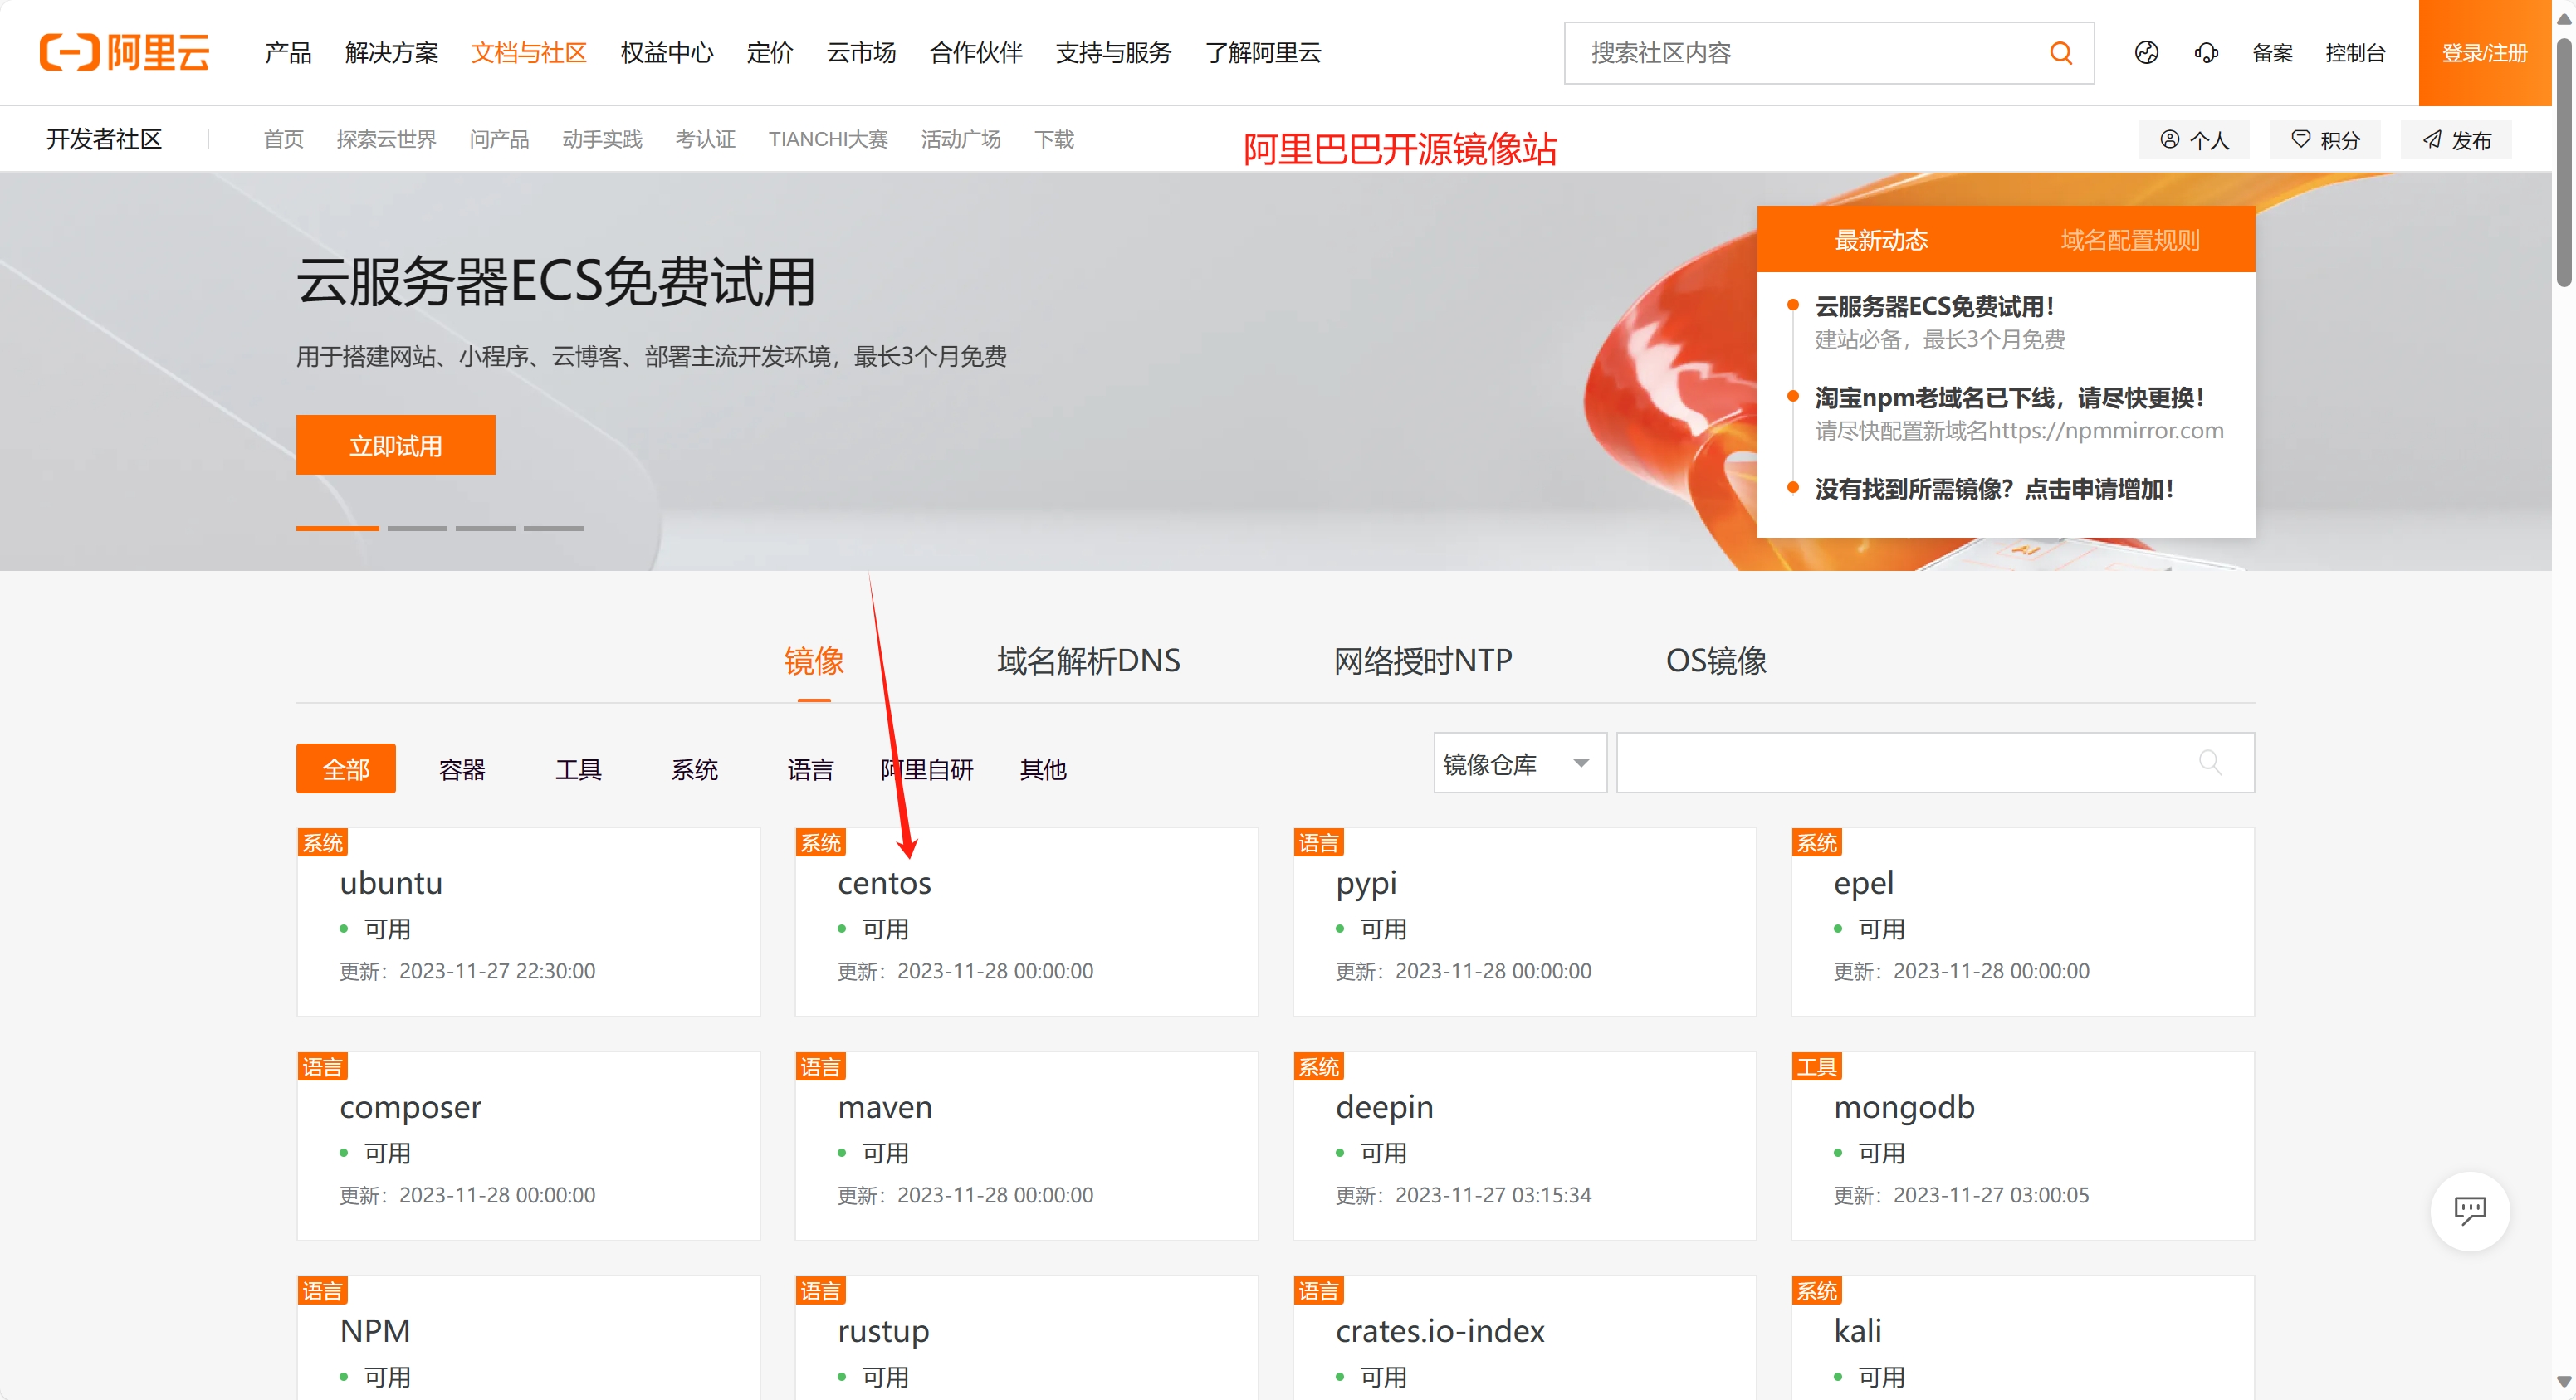Viewport: 2576px width, 1400px height.
Task: Click the 发布 publish button
Action: coord(2456,140)
